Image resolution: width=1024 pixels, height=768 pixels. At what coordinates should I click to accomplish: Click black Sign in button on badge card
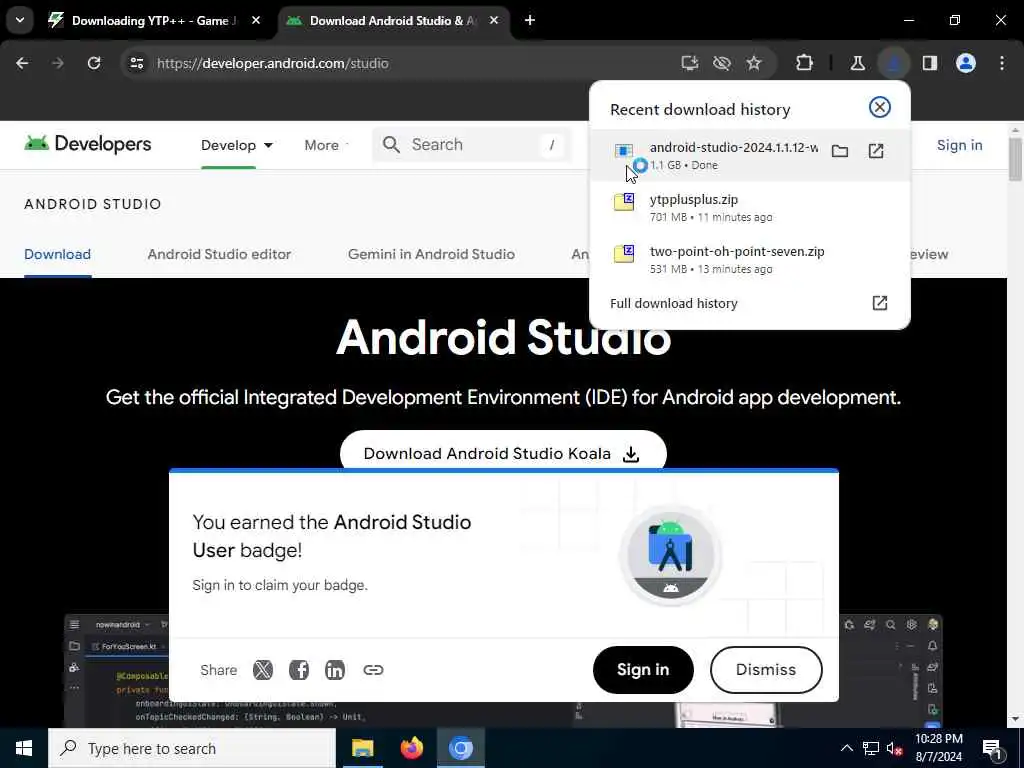(643, 670)
